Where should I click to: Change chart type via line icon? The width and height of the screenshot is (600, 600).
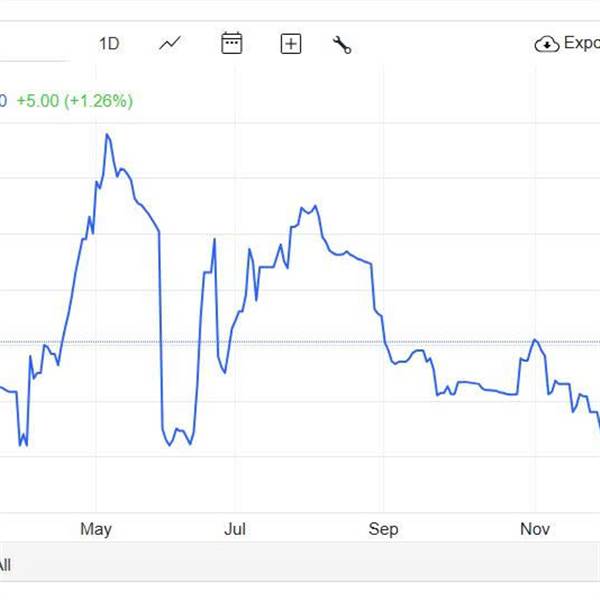point(171,43)
